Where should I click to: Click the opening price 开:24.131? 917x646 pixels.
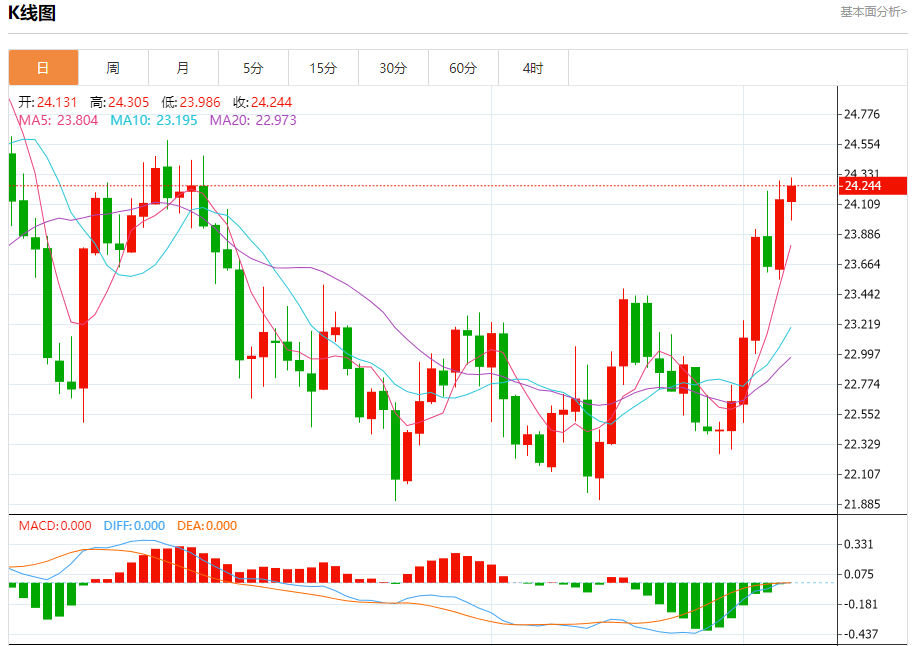(x=47, y=102)
